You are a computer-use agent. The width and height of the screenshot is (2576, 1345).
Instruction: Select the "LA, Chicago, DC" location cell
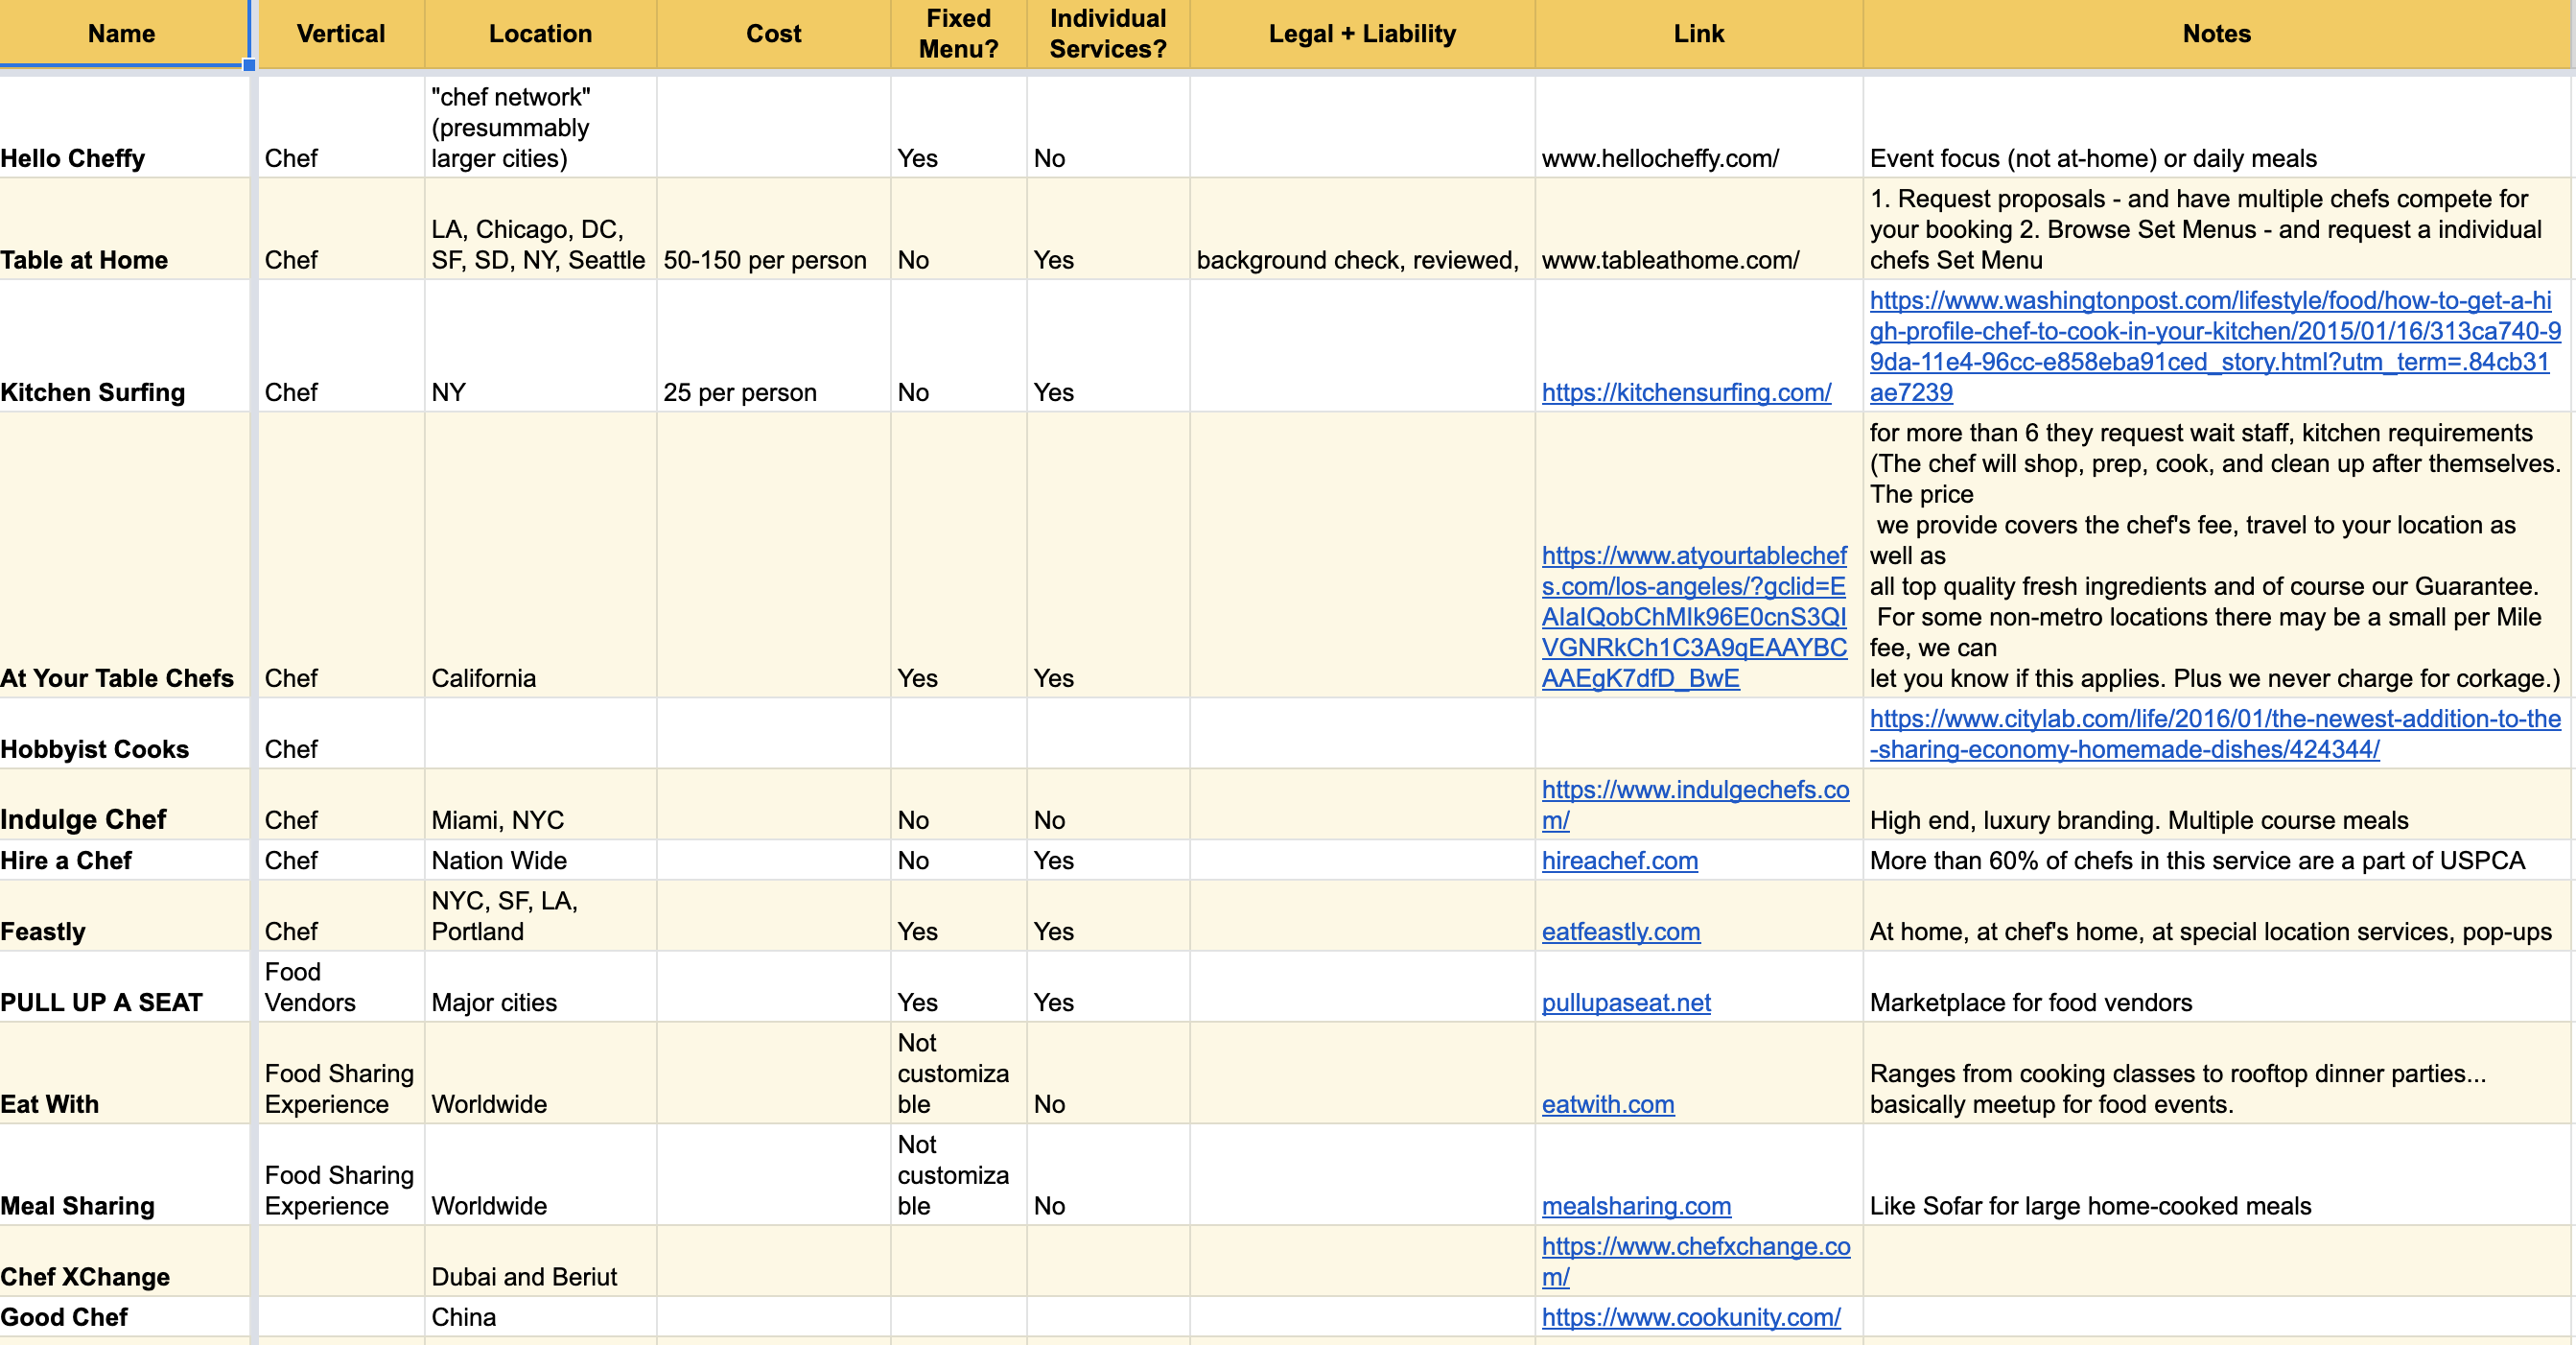541,229
